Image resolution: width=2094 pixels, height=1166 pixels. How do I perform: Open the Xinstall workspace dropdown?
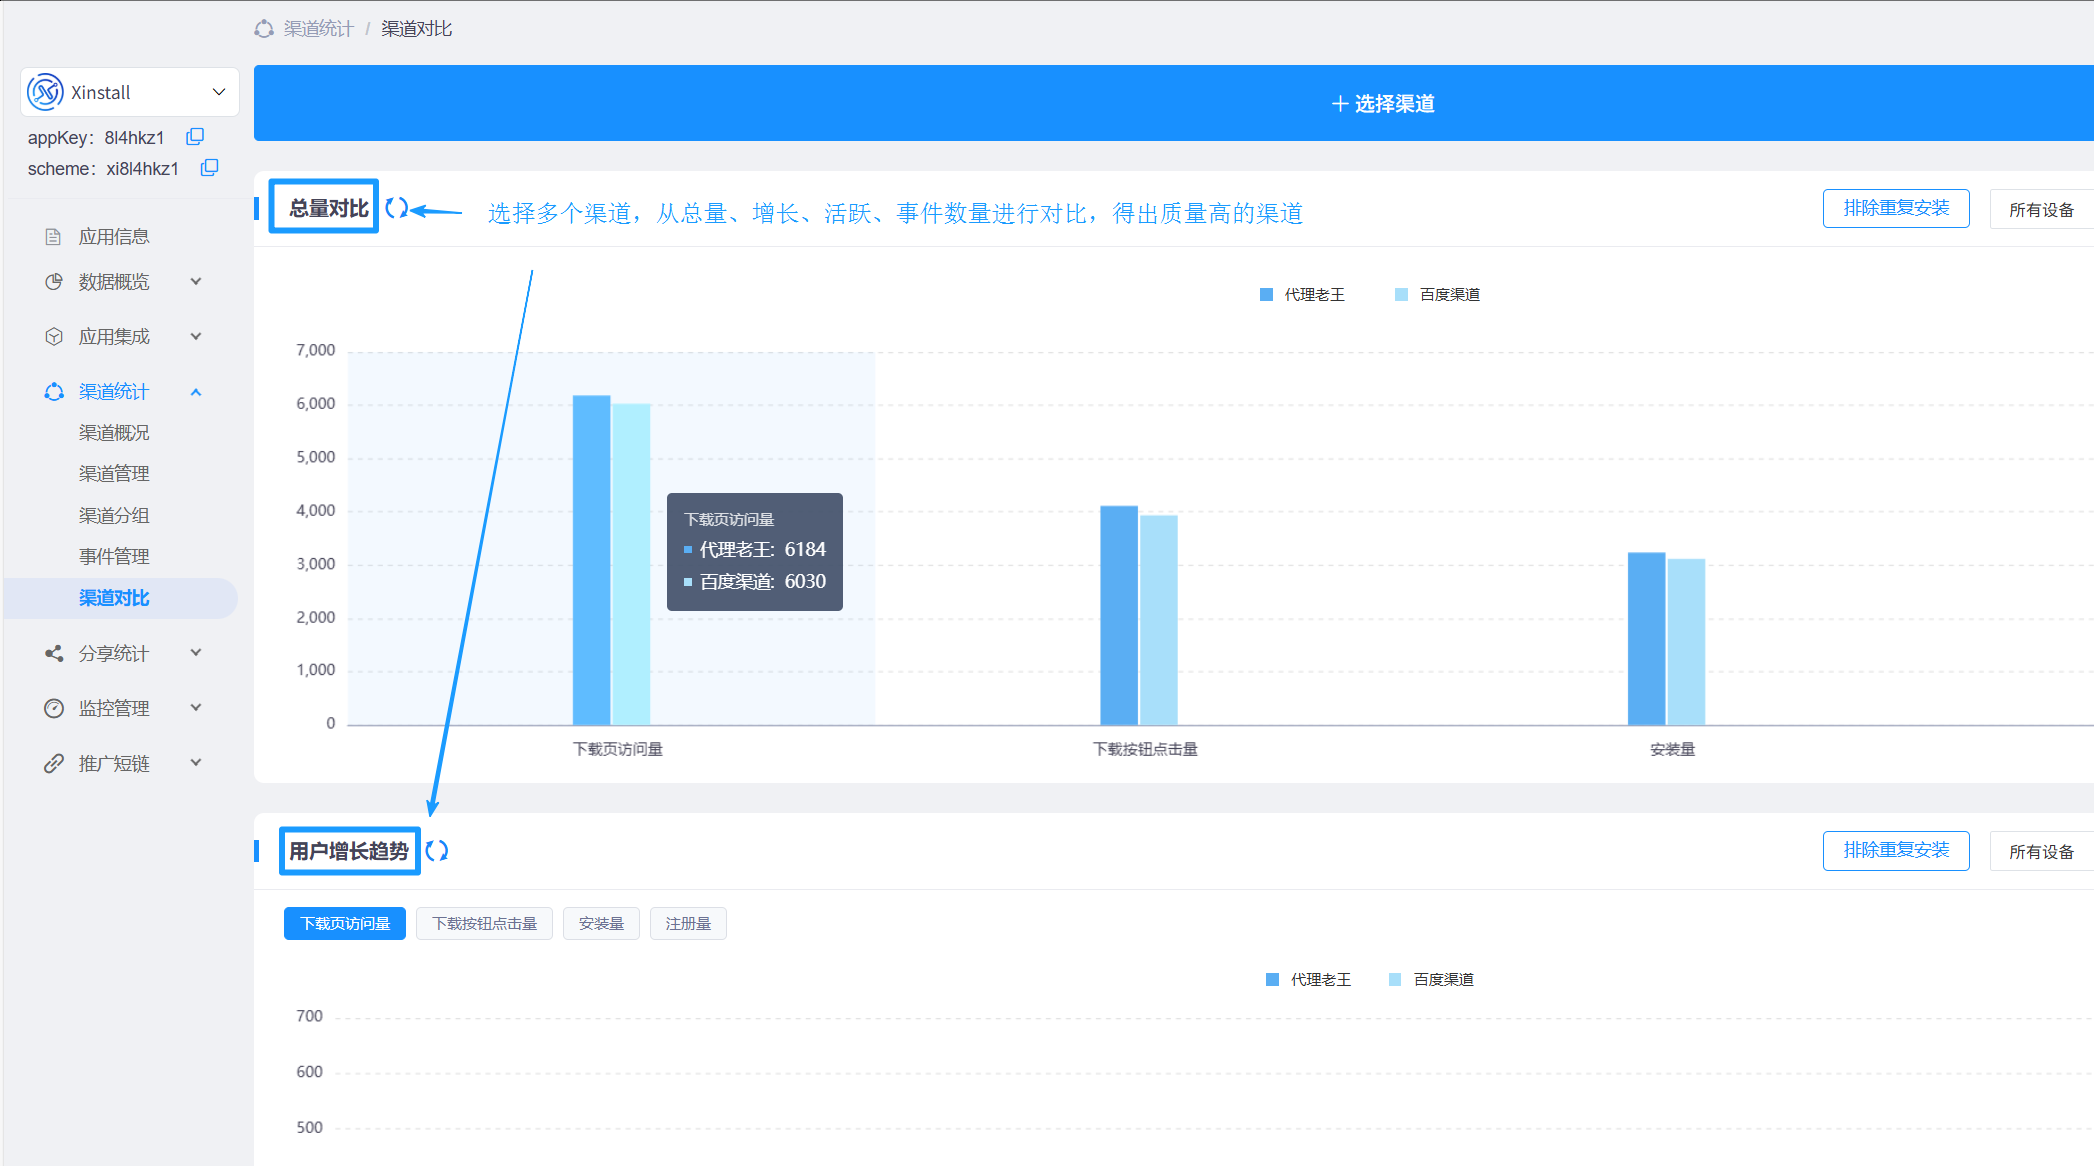(x=219, y=91)
